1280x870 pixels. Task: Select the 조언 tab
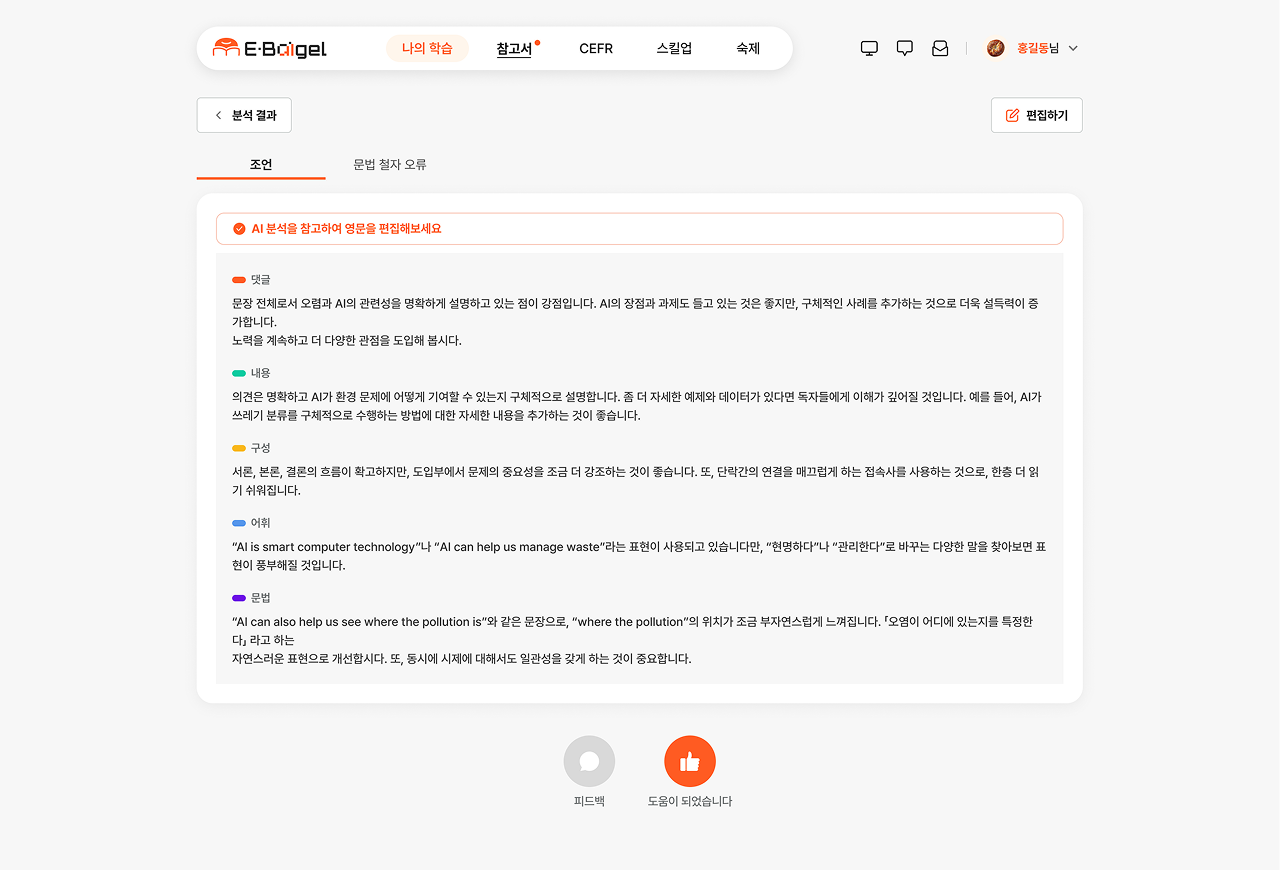(260, 164)
